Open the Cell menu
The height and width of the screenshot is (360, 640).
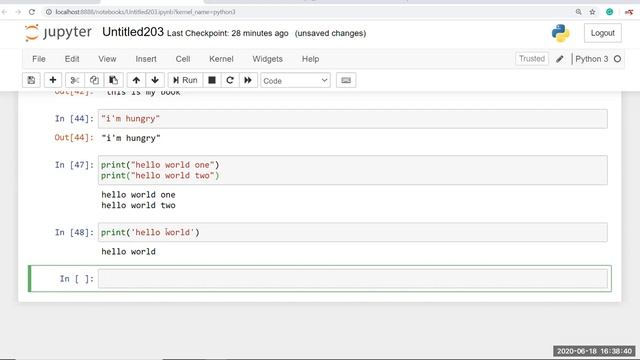(x=183, y=59)
